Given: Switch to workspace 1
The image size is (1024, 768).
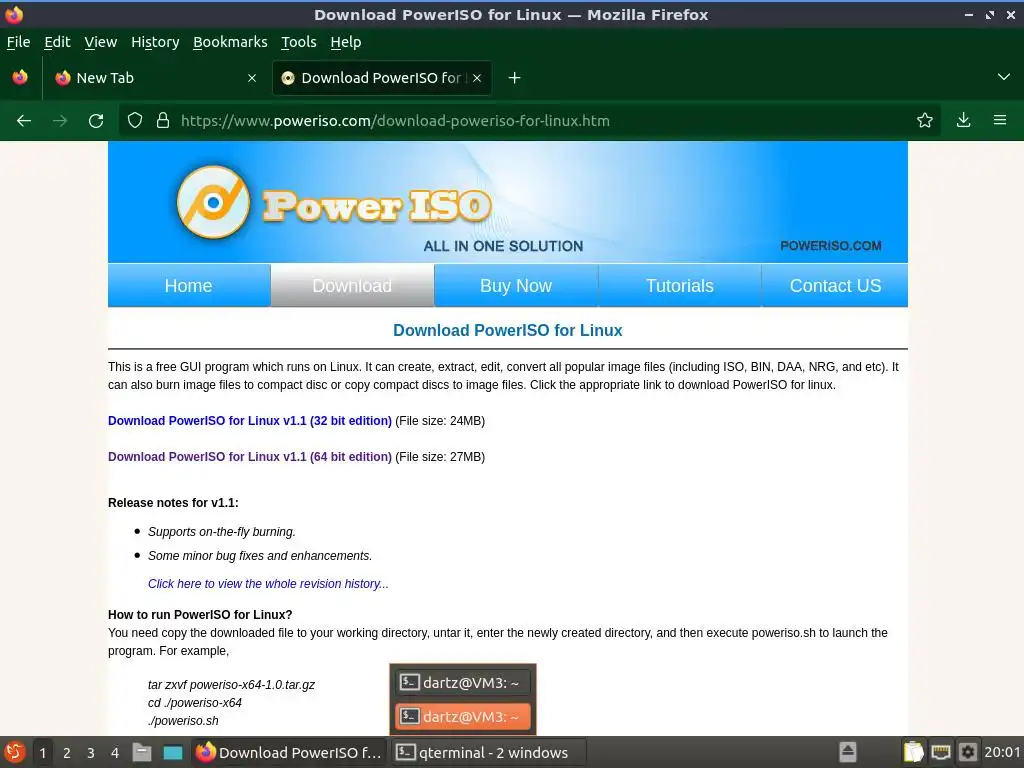Looking at the screenshot, I should [x=42, y=753].
